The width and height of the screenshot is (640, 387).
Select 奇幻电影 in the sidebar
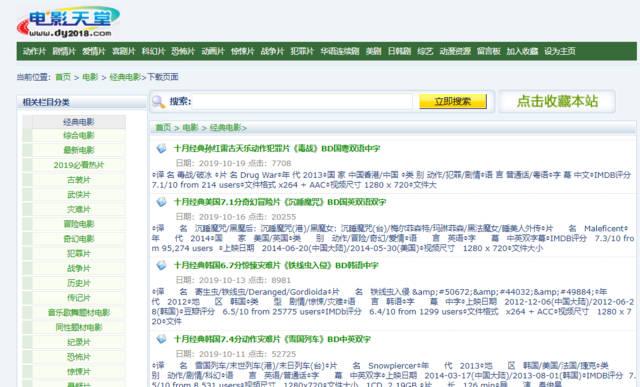[79, 239]
